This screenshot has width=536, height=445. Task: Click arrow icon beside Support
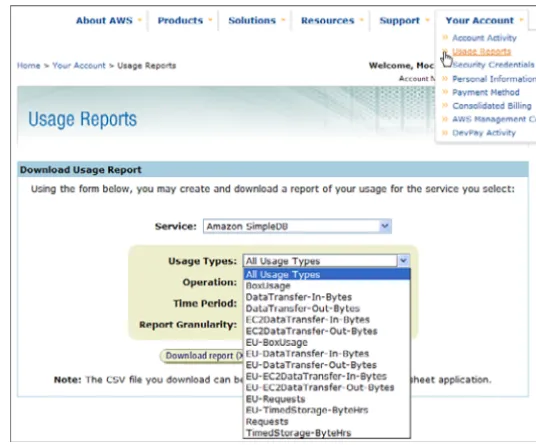tap(427, 20)
